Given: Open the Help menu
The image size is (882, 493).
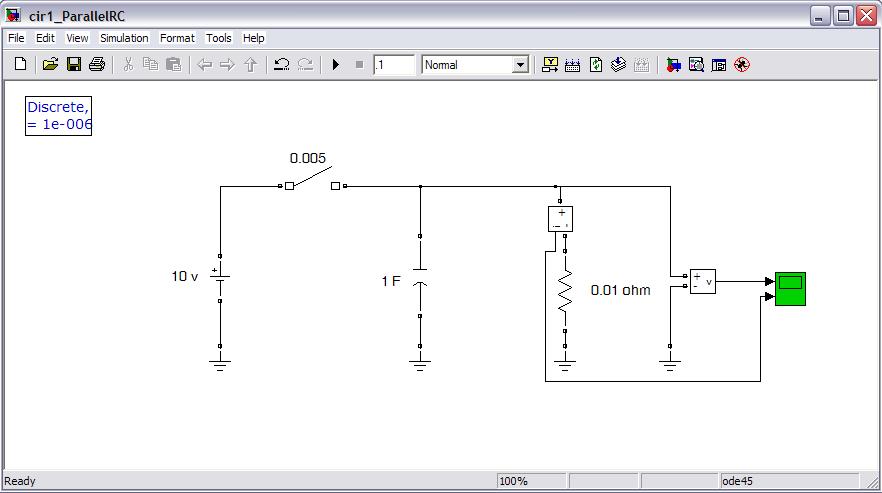Looking at the screenshot, I should click(254, 38).
